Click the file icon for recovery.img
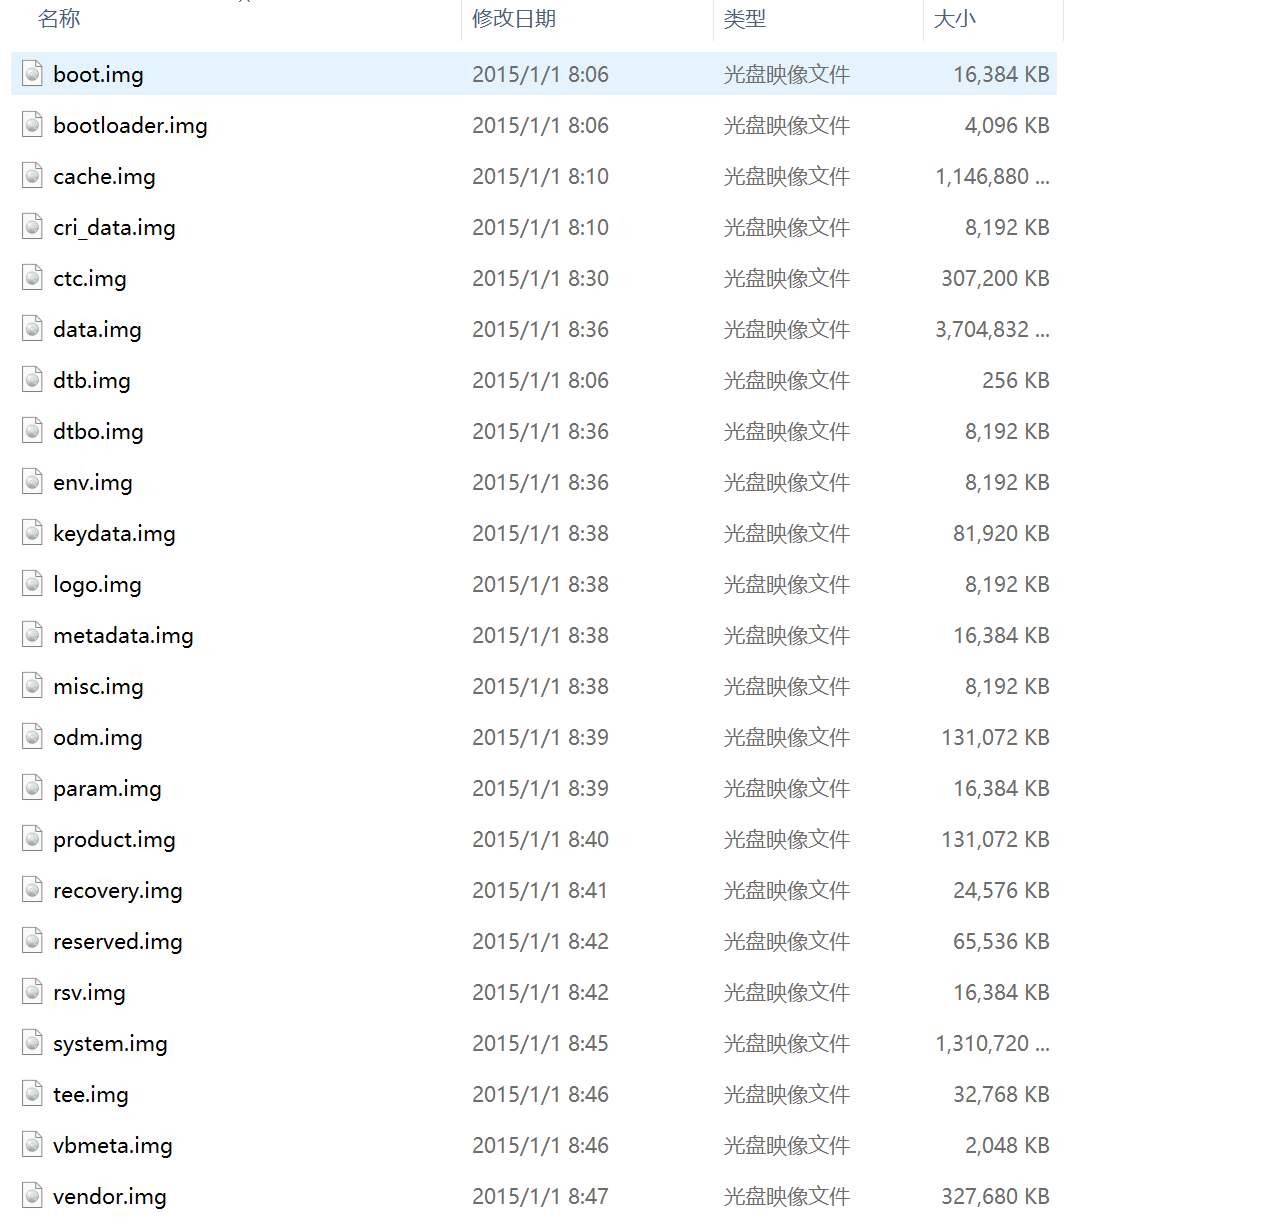The width and height of the screenshot is (1264, 1229). (x=33, y=890)
